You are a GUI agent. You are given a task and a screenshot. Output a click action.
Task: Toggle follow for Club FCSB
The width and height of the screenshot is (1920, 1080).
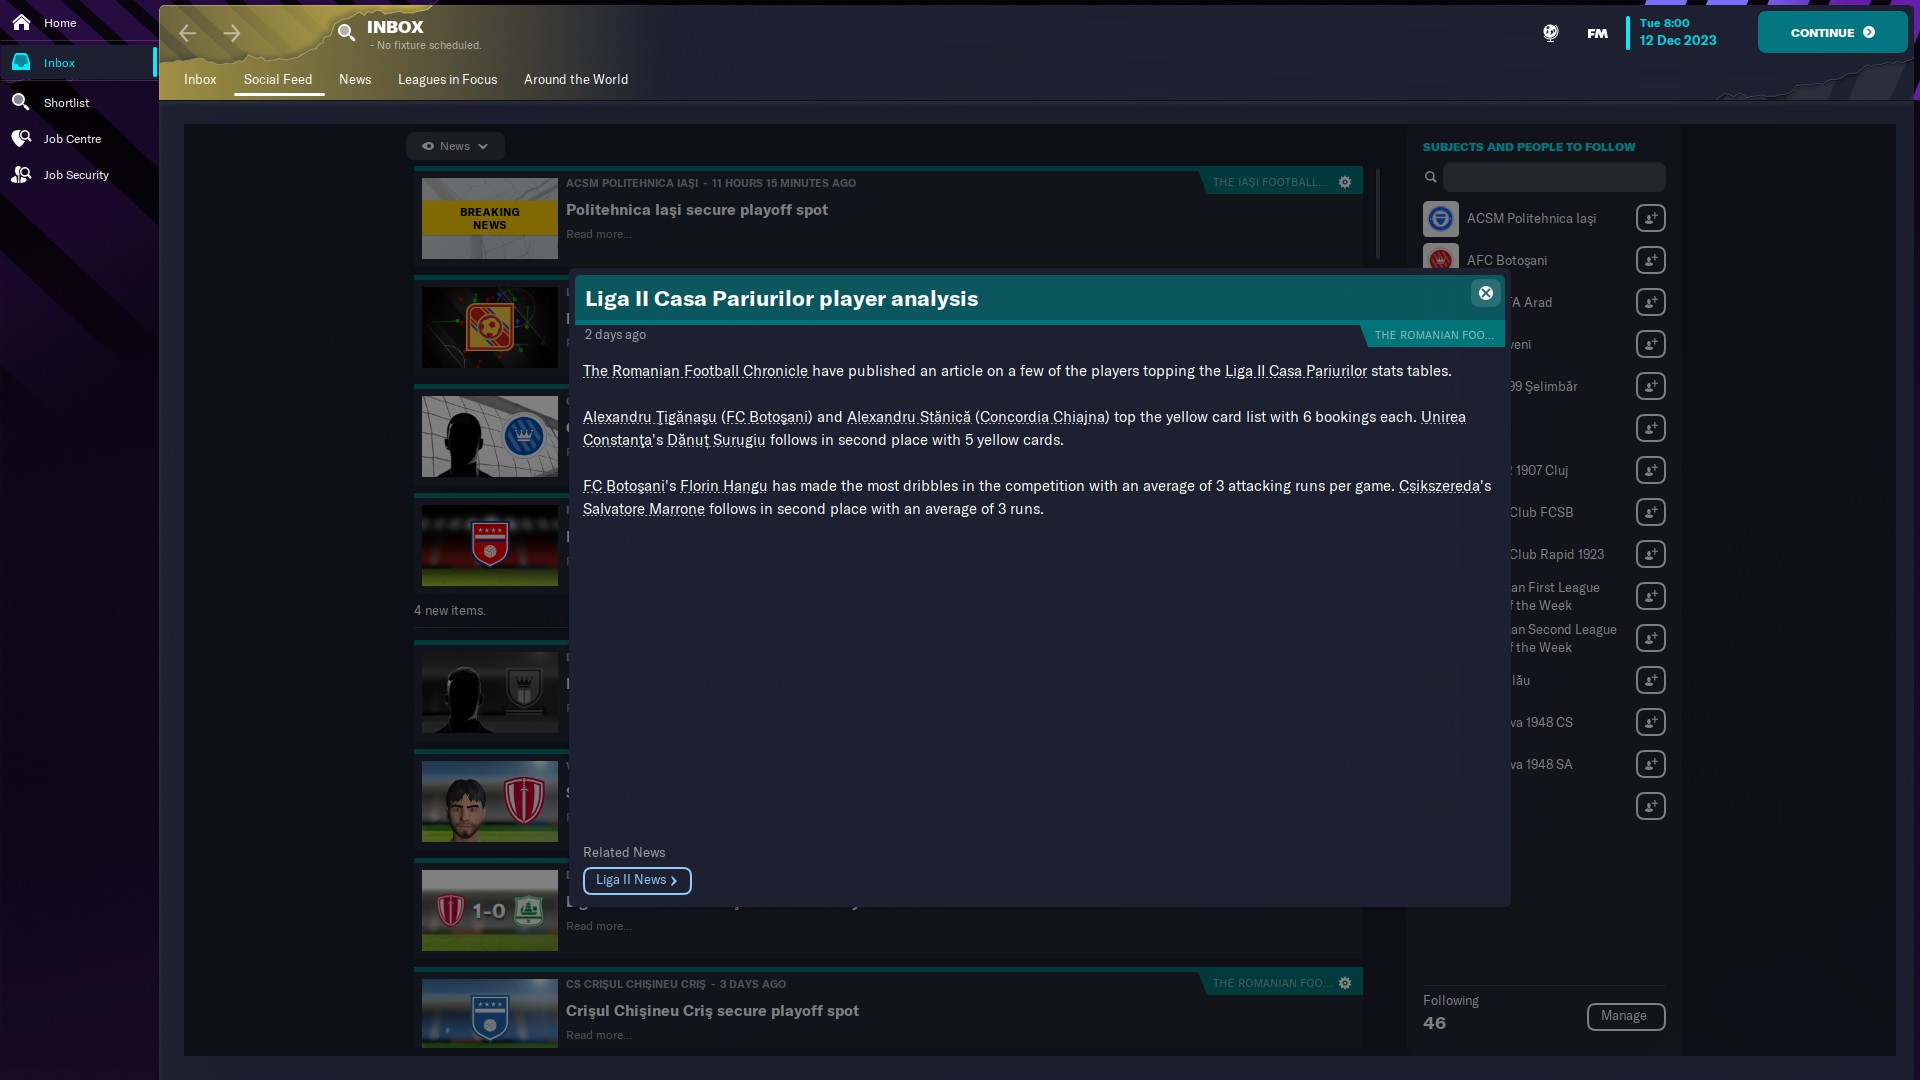point(1650,512)
